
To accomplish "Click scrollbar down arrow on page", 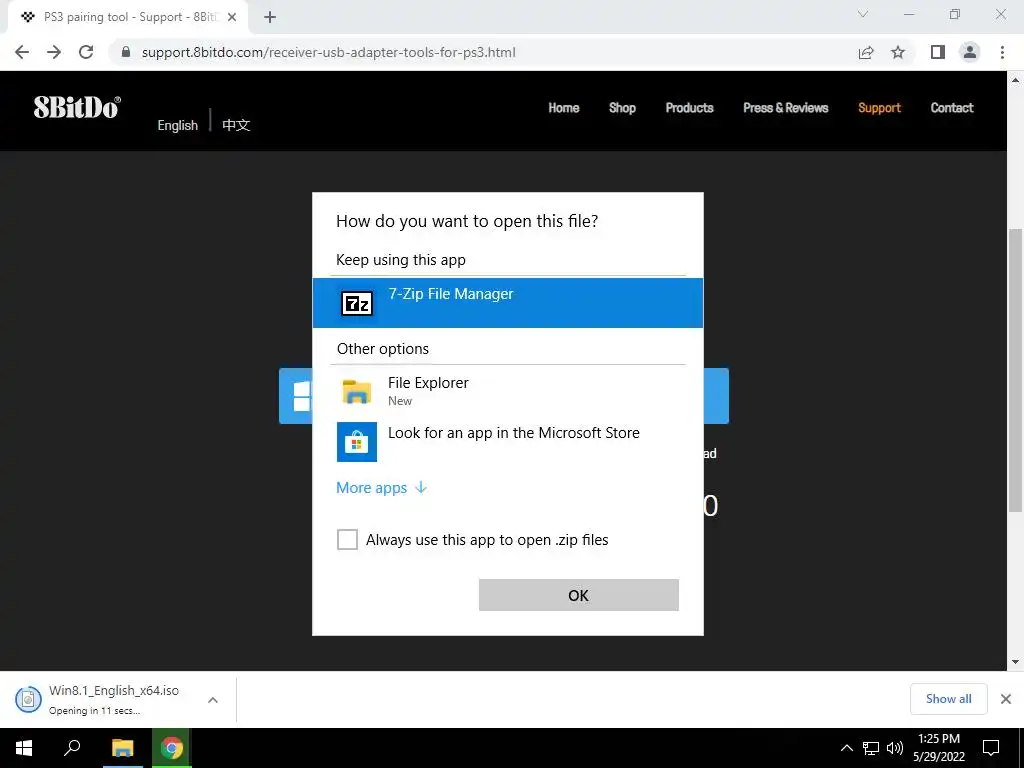I will 1015,662.
